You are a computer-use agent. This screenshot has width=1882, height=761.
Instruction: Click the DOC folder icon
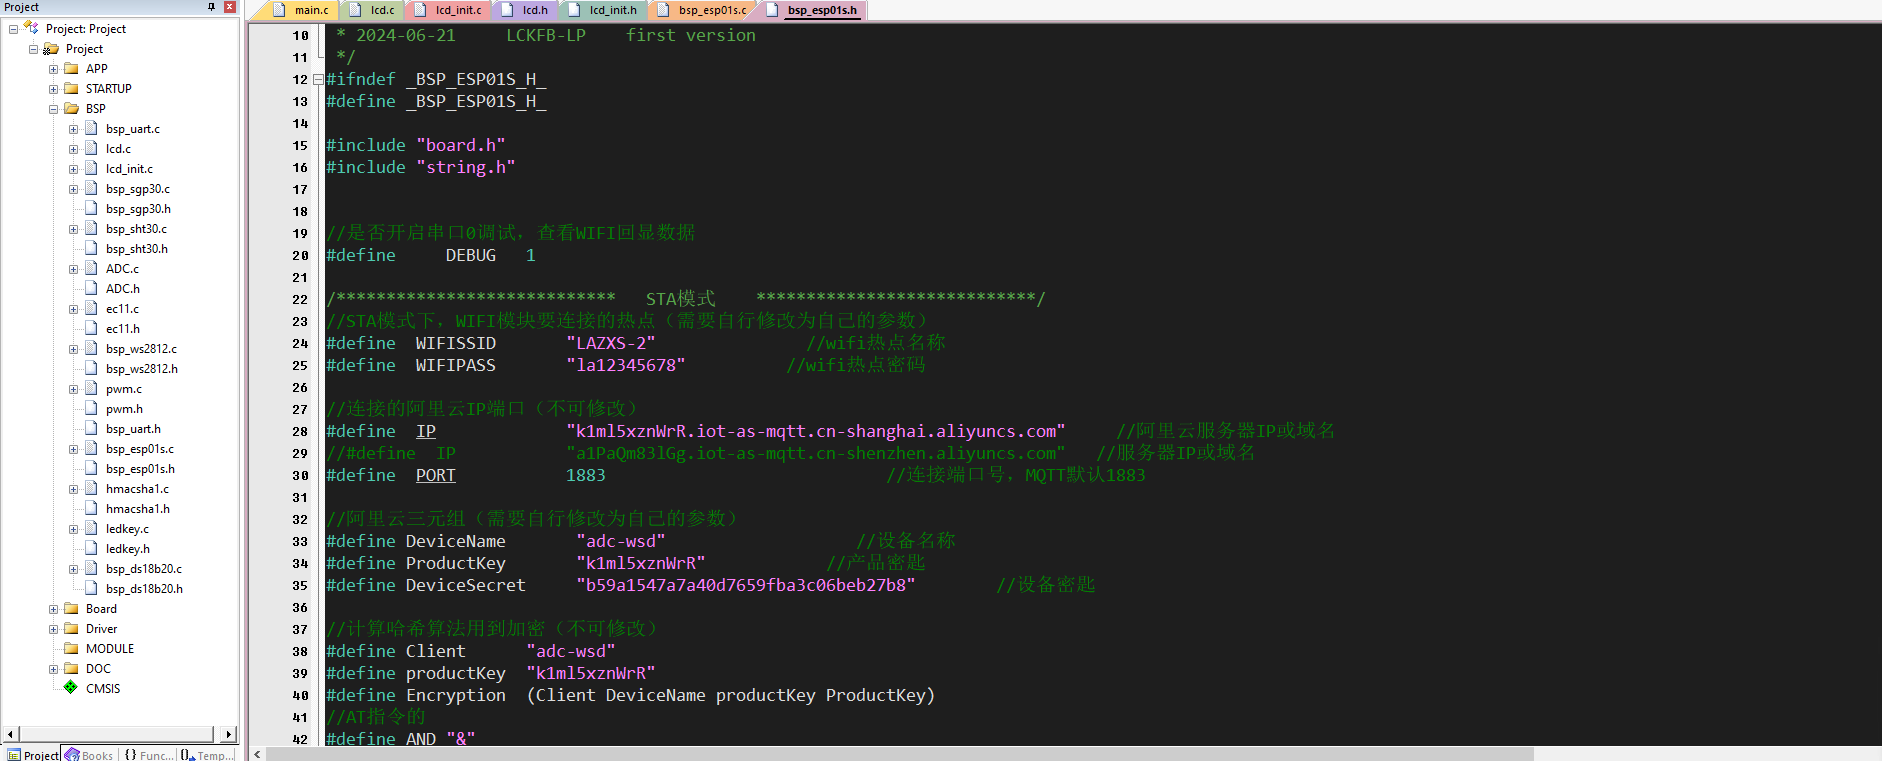coord(71,669)
